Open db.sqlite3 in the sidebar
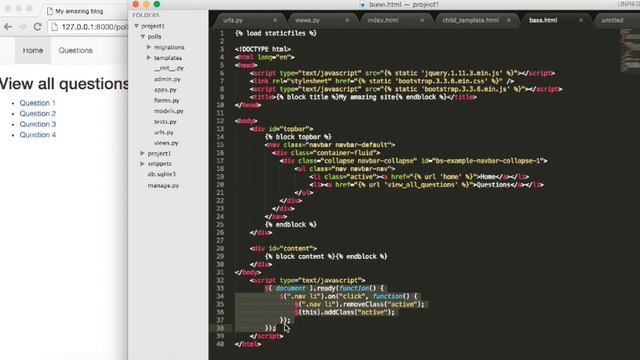This screenshot has height=360, width=640. click(162, 174)
